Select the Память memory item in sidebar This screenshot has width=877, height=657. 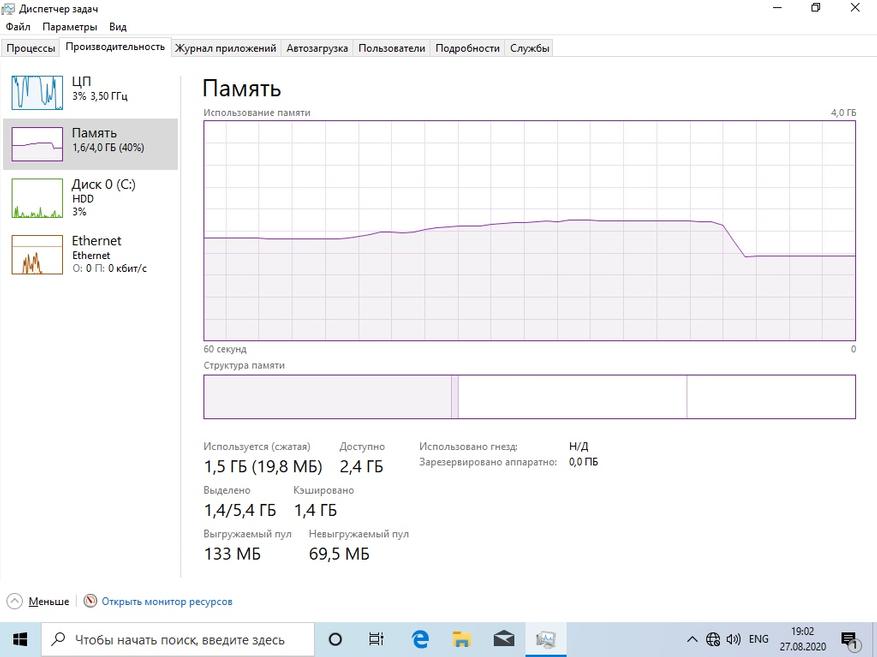(91, 144)
